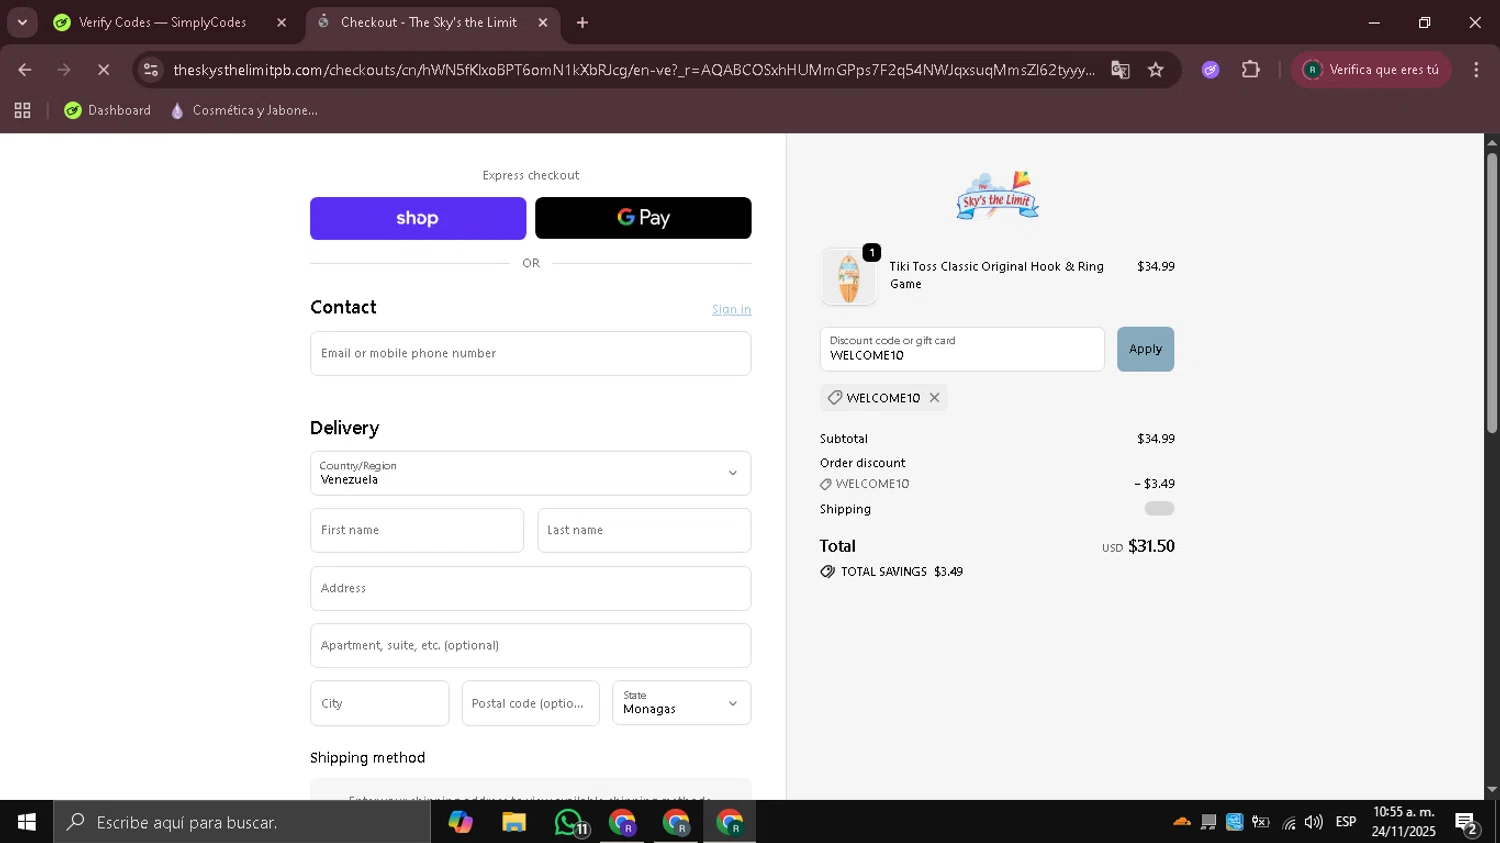Viewport: 1500px width, 843px height.
Task: Click the Tiki Toss Classic Original product name
Action: 996,275
